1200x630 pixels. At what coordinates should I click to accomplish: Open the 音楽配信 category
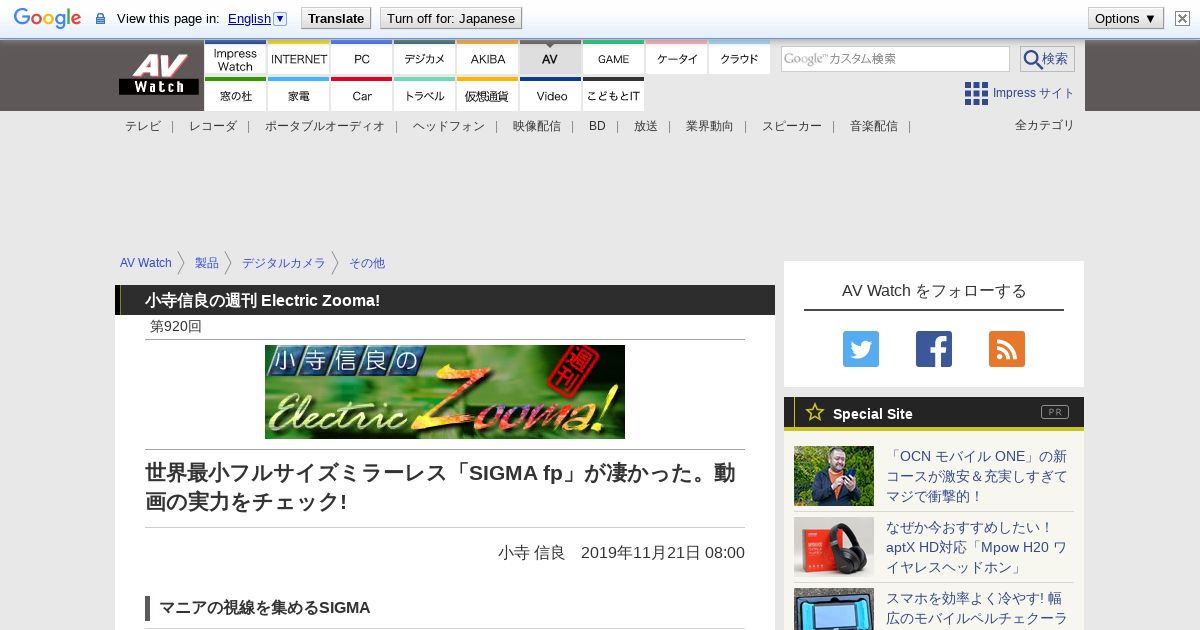click(x=874, y=126)
